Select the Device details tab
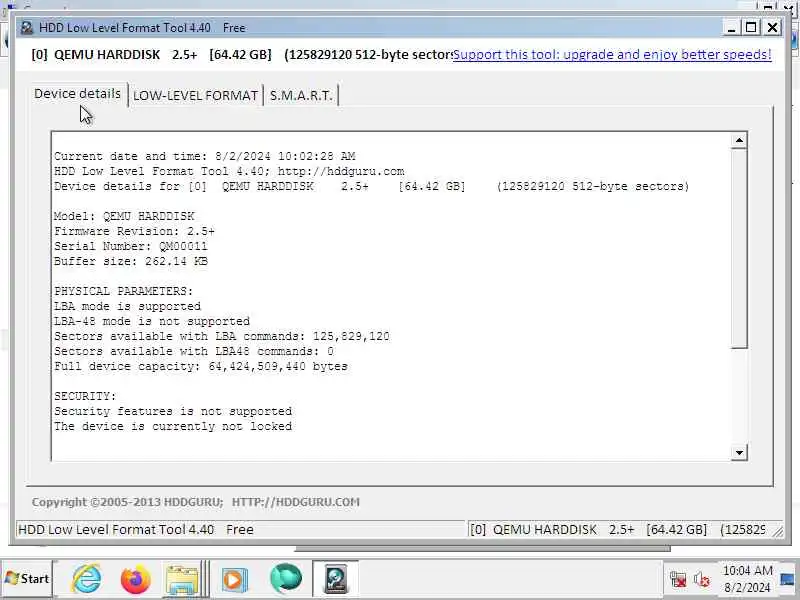Image resolution: width=800 pixels, height=600 pixels. click(78, 94)
